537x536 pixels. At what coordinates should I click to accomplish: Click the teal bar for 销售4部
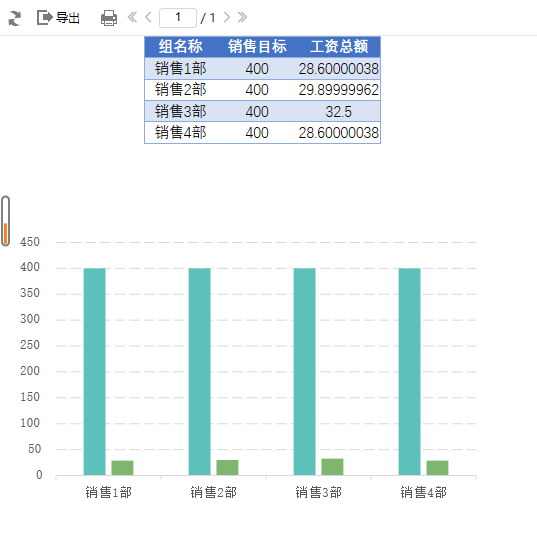[x=410, y=372]
